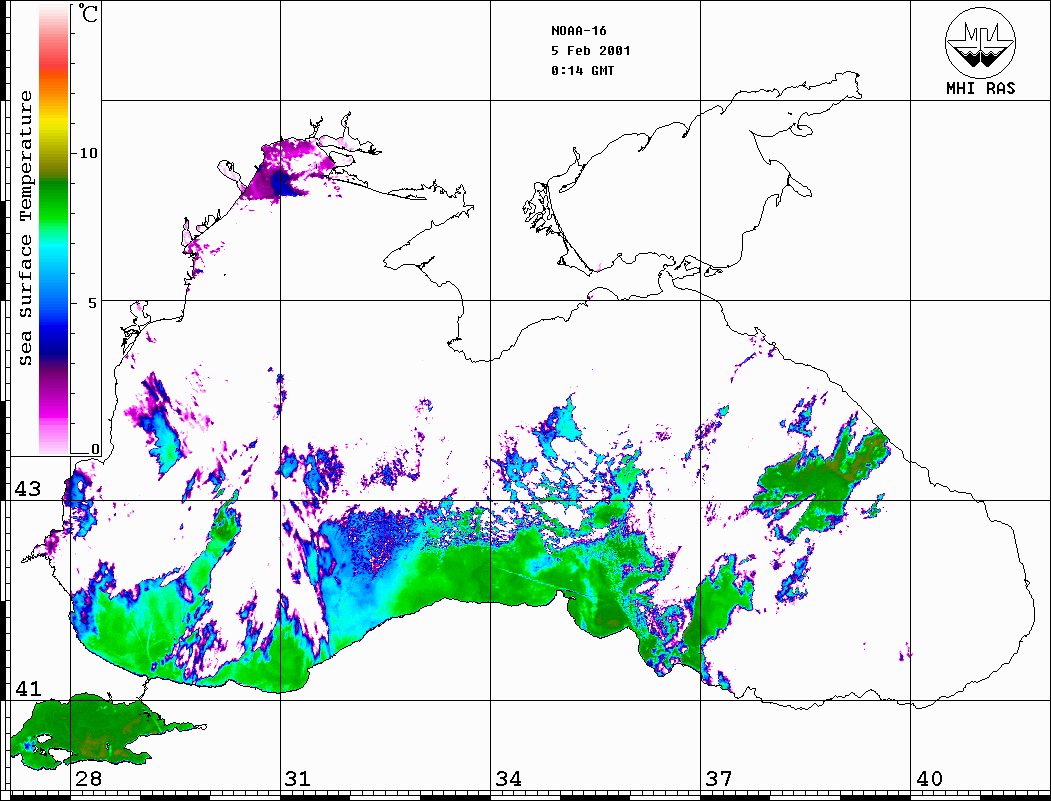
Task: Click the 'MHI RAS' text label
Action: [981, 88]
